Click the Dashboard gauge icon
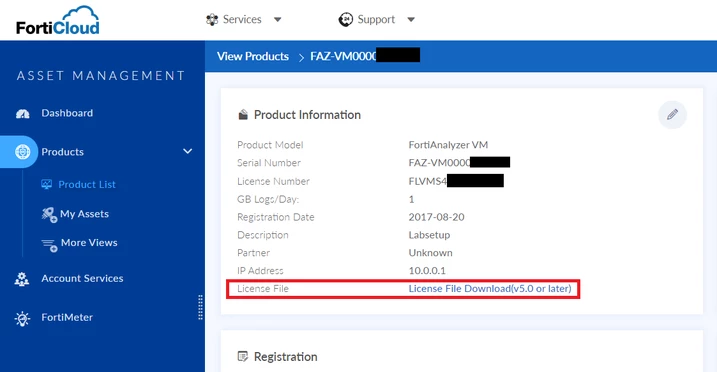Image resolution: width=717 pixels, height=372 pixels. coord(22,114)
